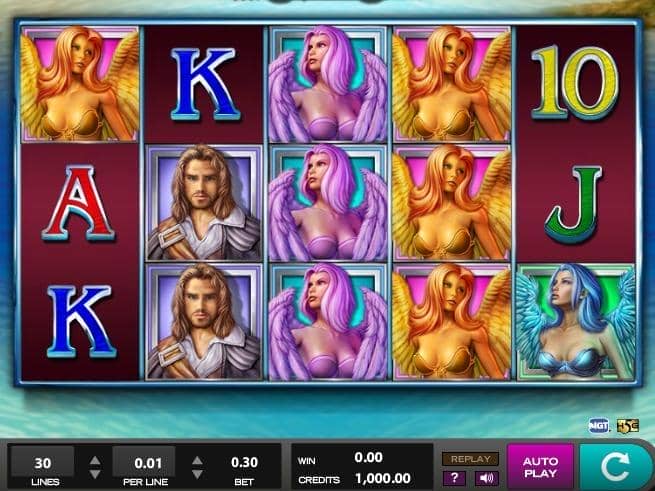Lower the per line bet with down arrow
Viewport: 655px width, 491px height.
197,474
